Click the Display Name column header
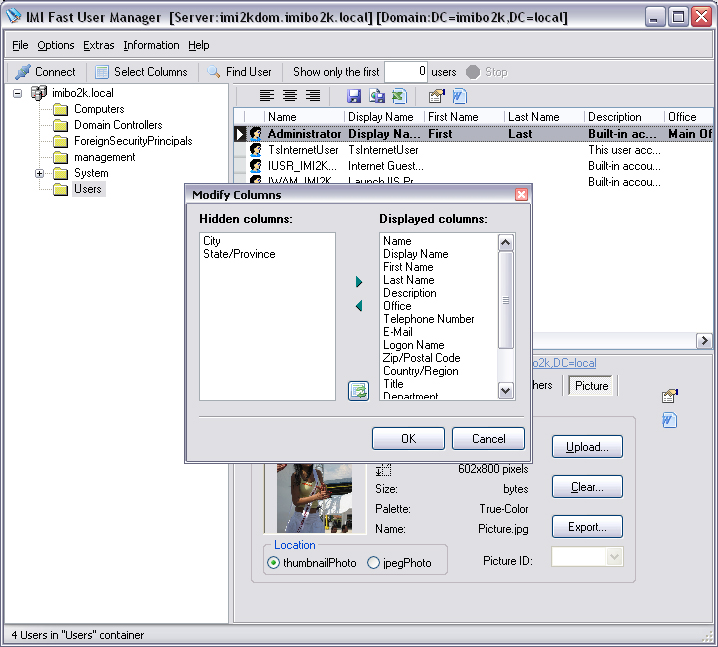The height and width of the screenshot is (647, 718). (x=384, y=117)
